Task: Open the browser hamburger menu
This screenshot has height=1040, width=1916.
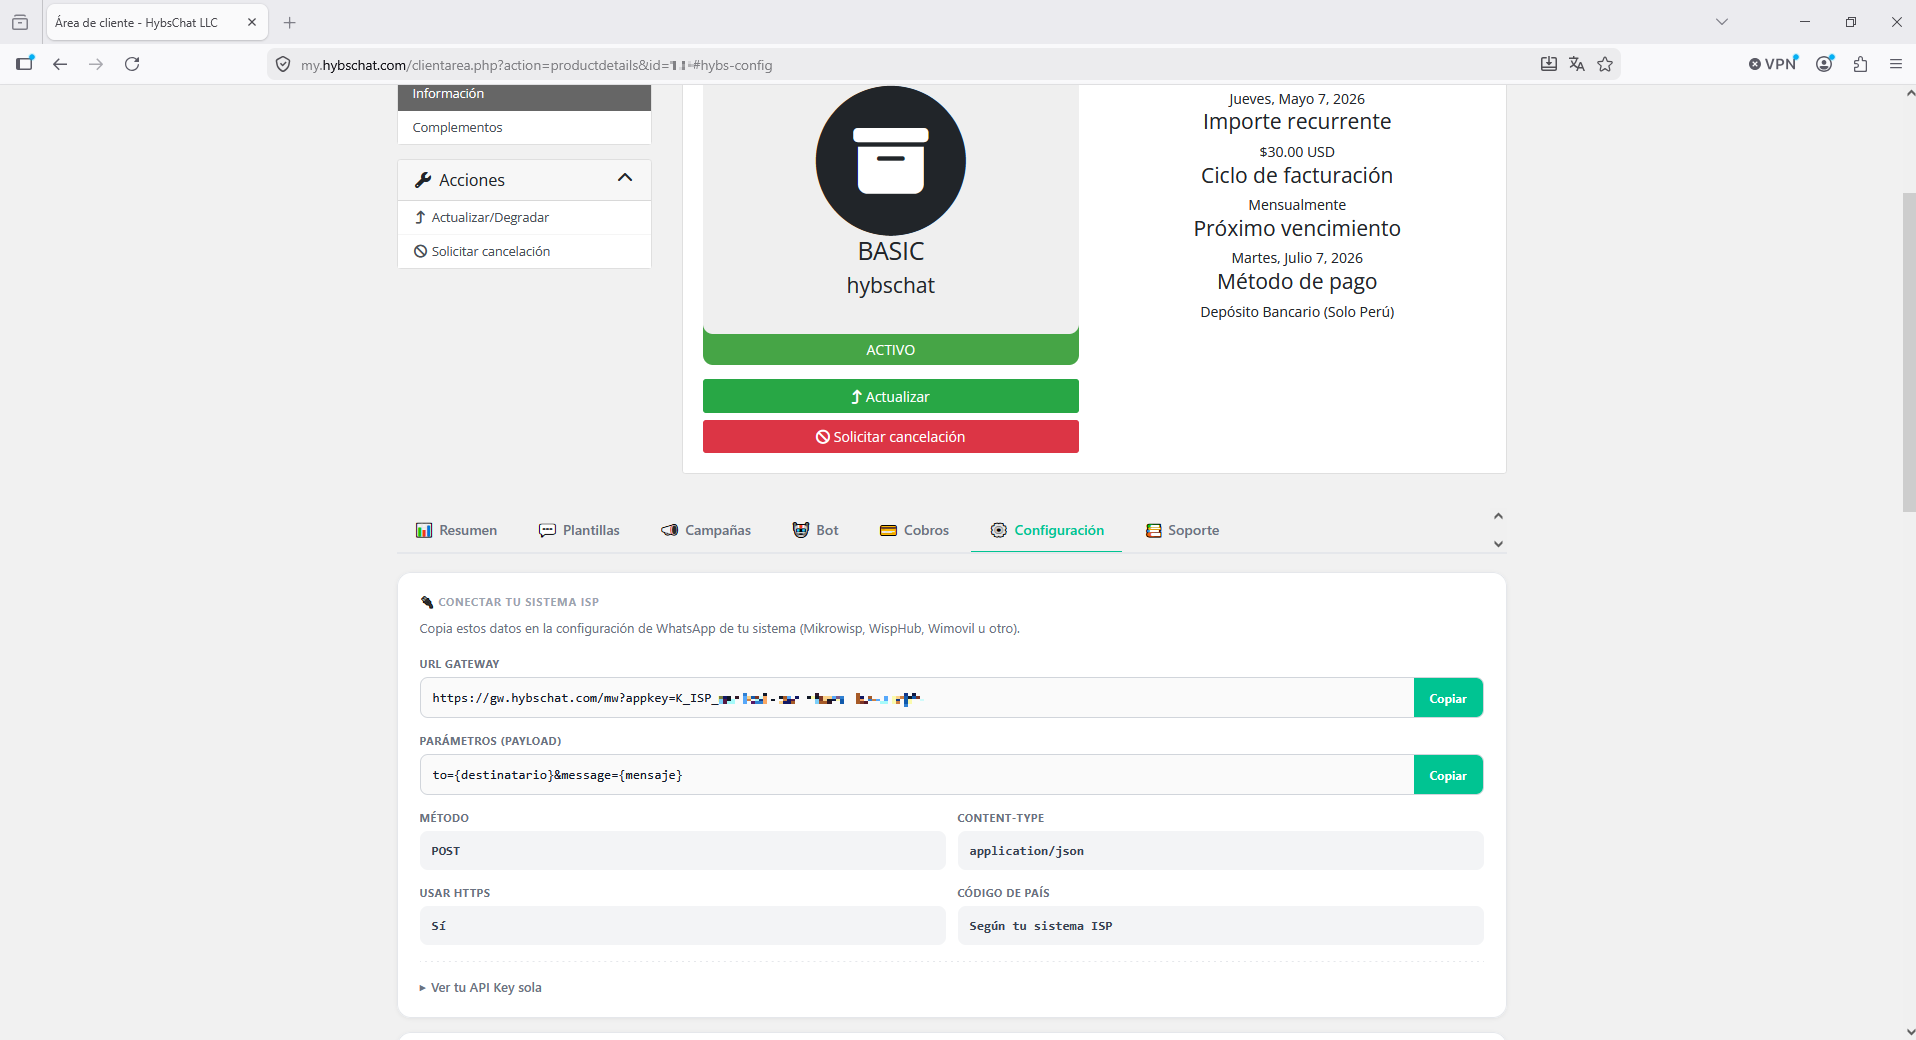Action: coord(1895,64)
